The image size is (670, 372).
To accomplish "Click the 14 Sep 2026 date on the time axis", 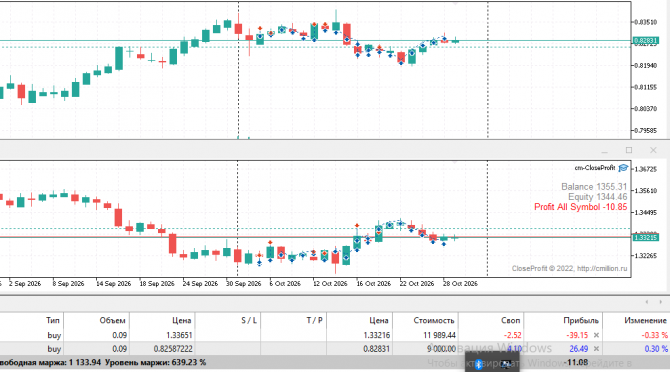I will (113, 284).
